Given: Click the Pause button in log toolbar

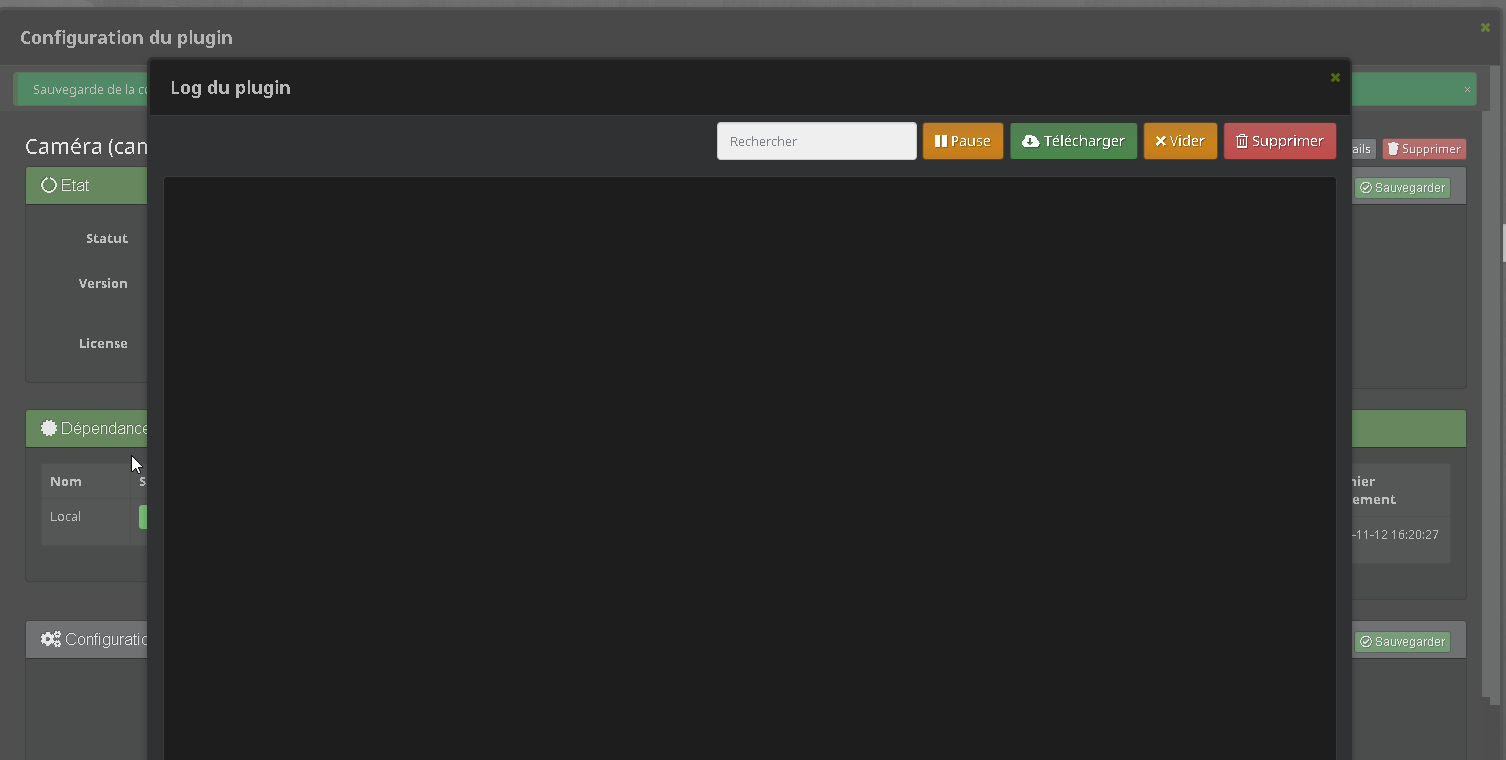Looking at the screenshot, I should [962, 141].
